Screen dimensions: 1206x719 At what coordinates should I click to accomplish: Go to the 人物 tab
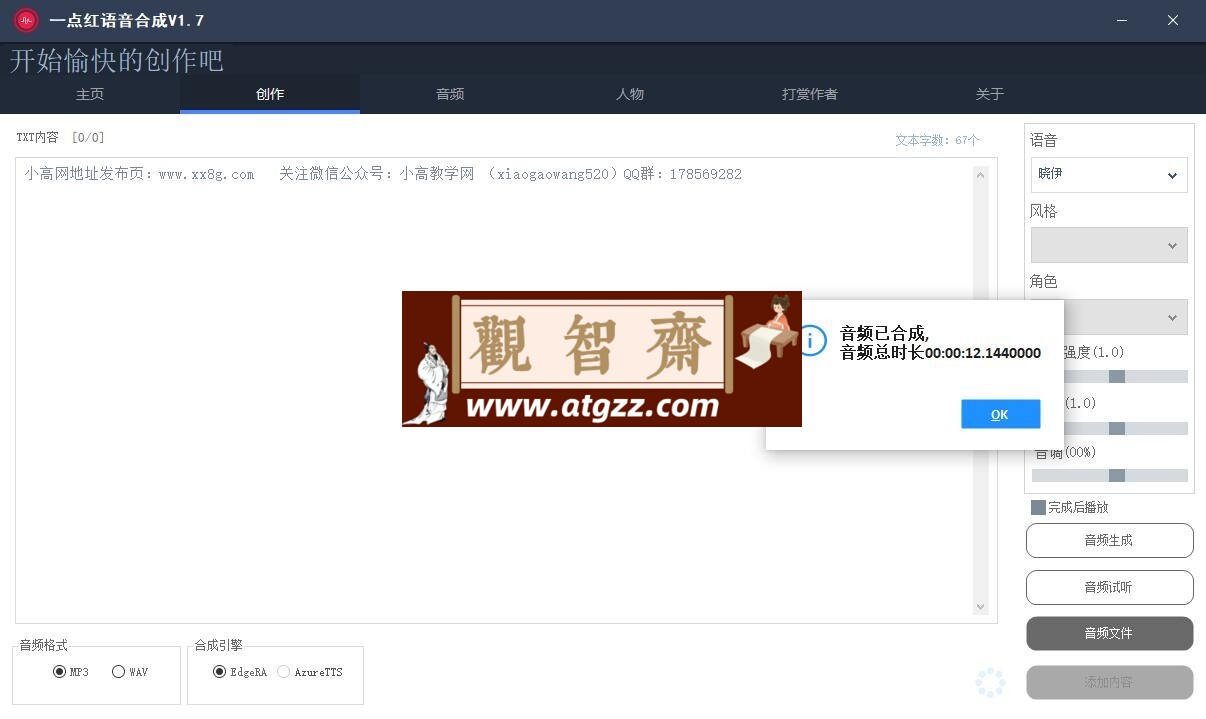click(x=630, y=94)
